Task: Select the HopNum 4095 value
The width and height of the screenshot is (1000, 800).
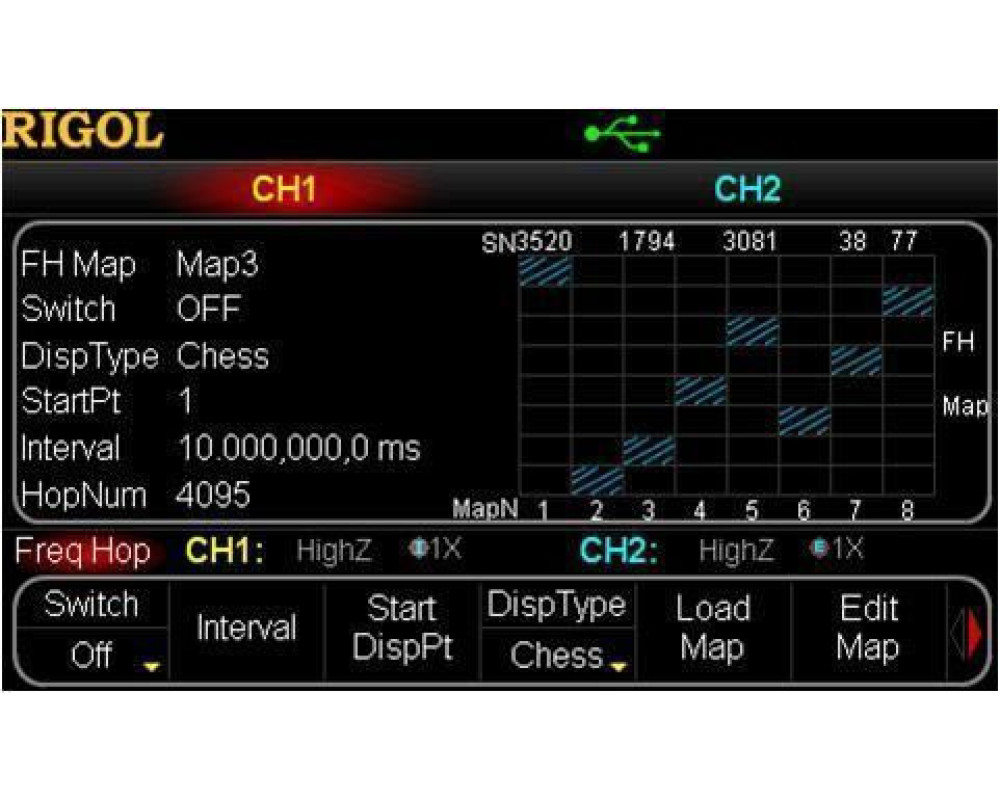Action: click(x=213, y=495)
